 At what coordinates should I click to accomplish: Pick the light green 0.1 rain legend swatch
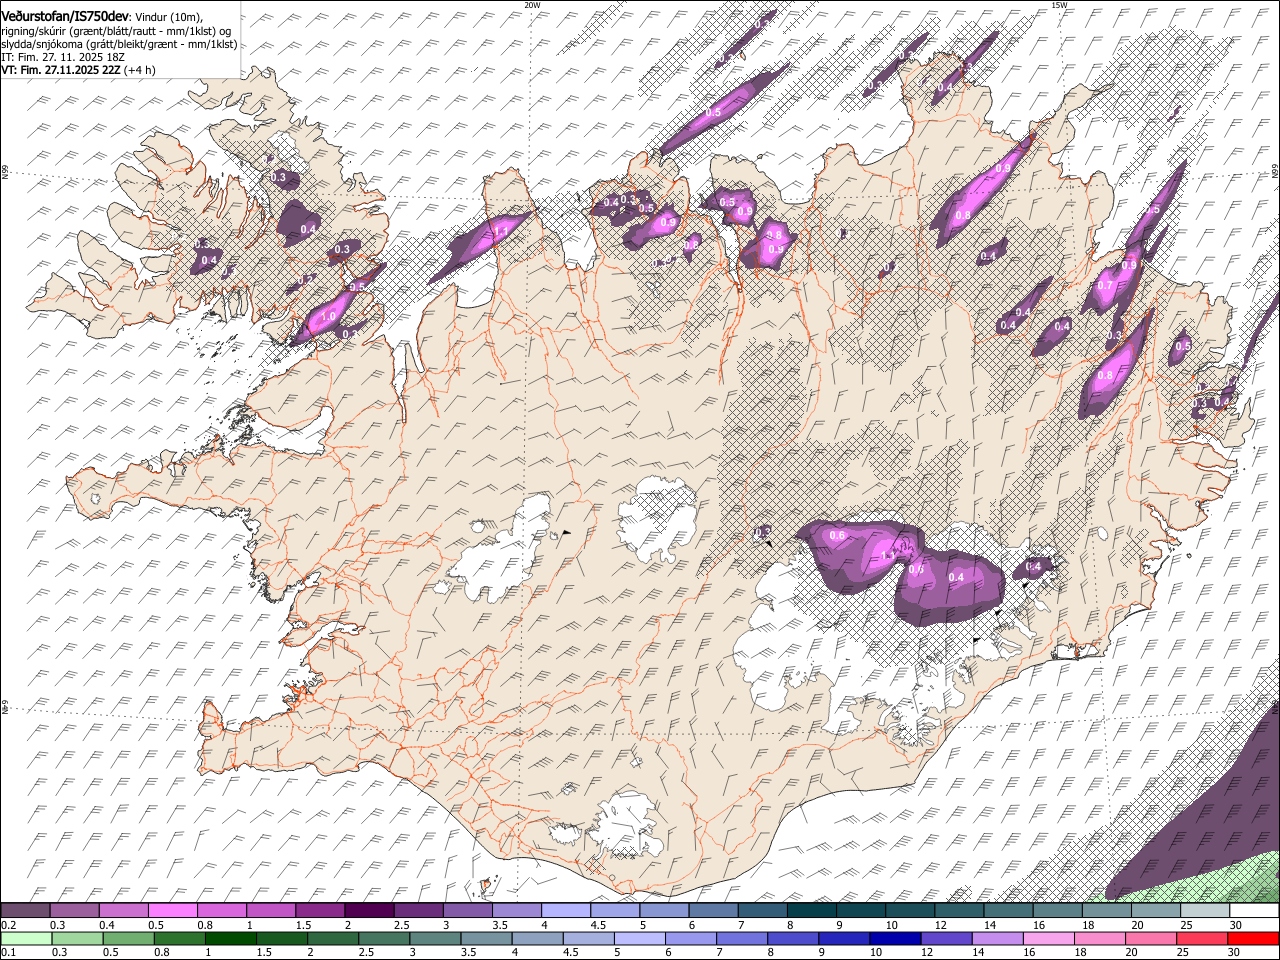[x=26, y=938]
